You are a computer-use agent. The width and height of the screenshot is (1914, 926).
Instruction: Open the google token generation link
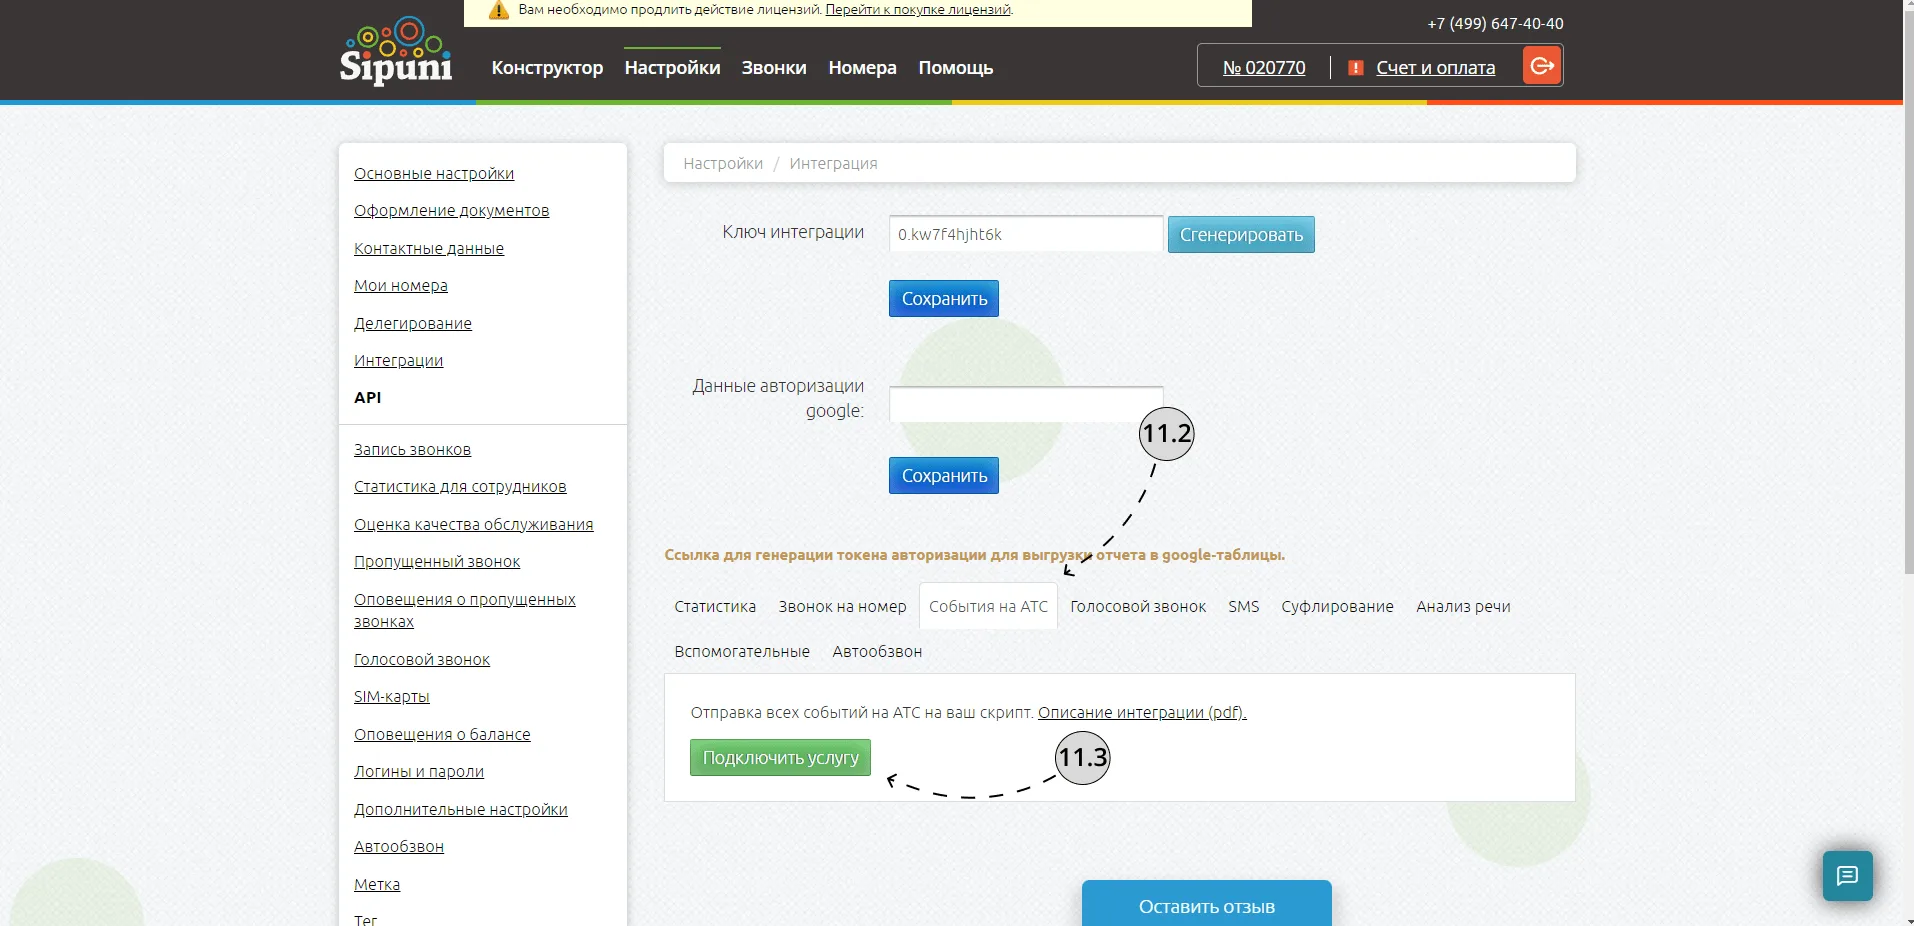[975, 555]
